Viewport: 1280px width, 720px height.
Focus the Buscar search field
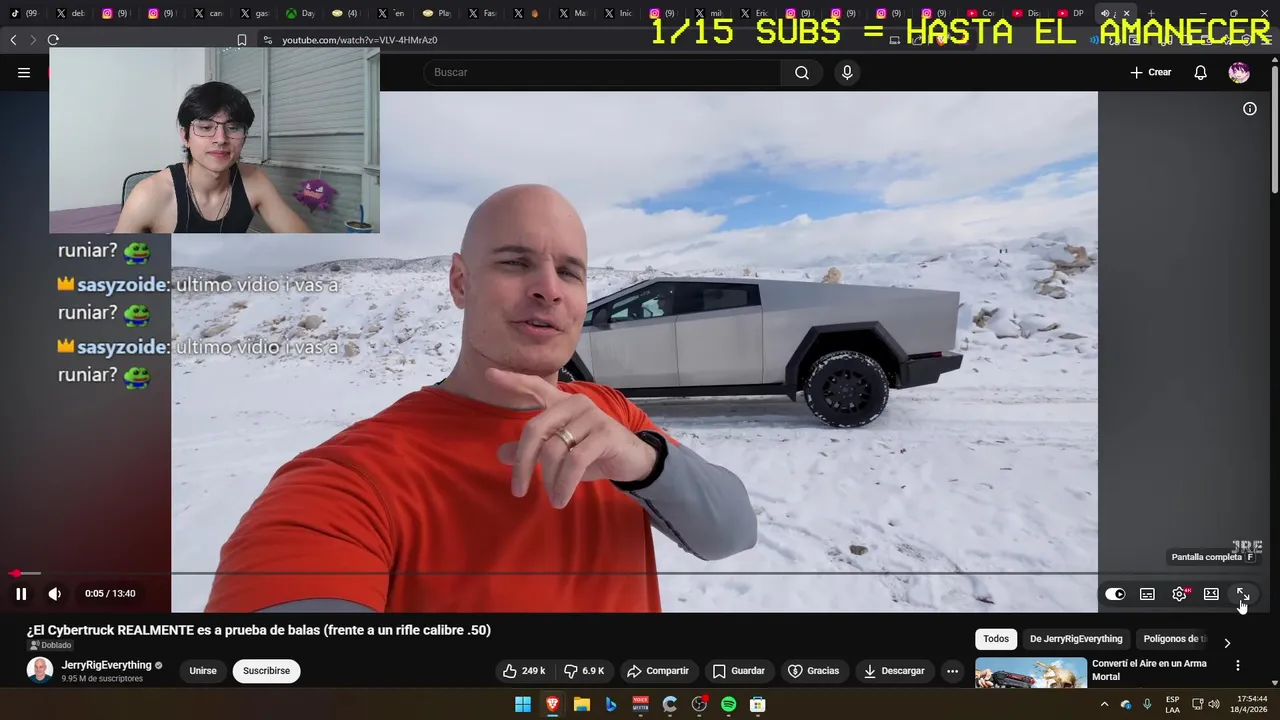pos(602,72)
